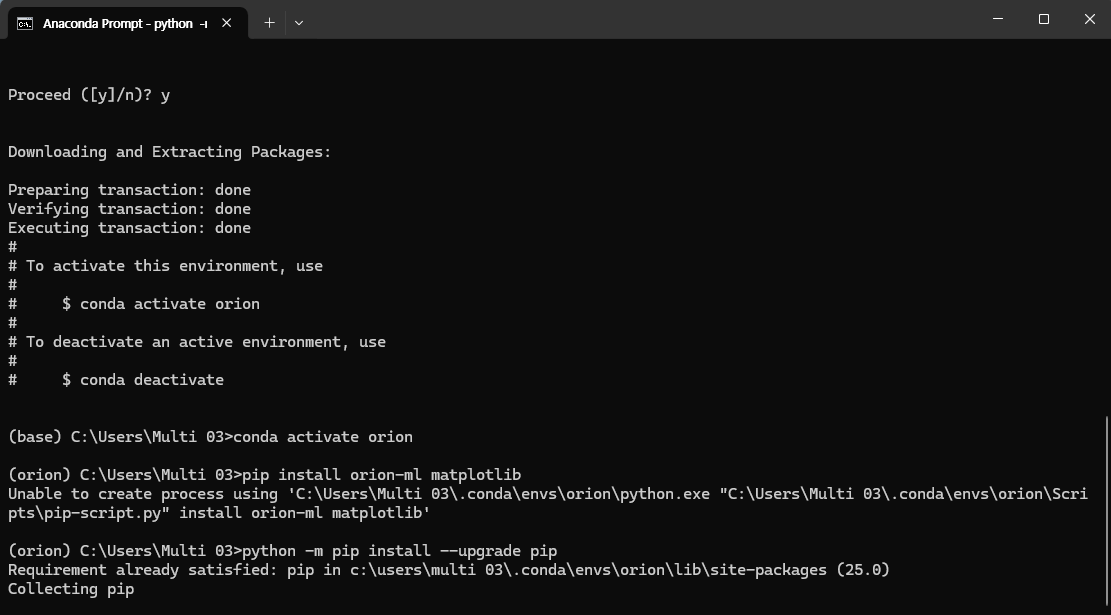Click the 'Proceed ([y]/n)? y' line
Viewport: 1111px width, 615px height.
click(89, 95)
